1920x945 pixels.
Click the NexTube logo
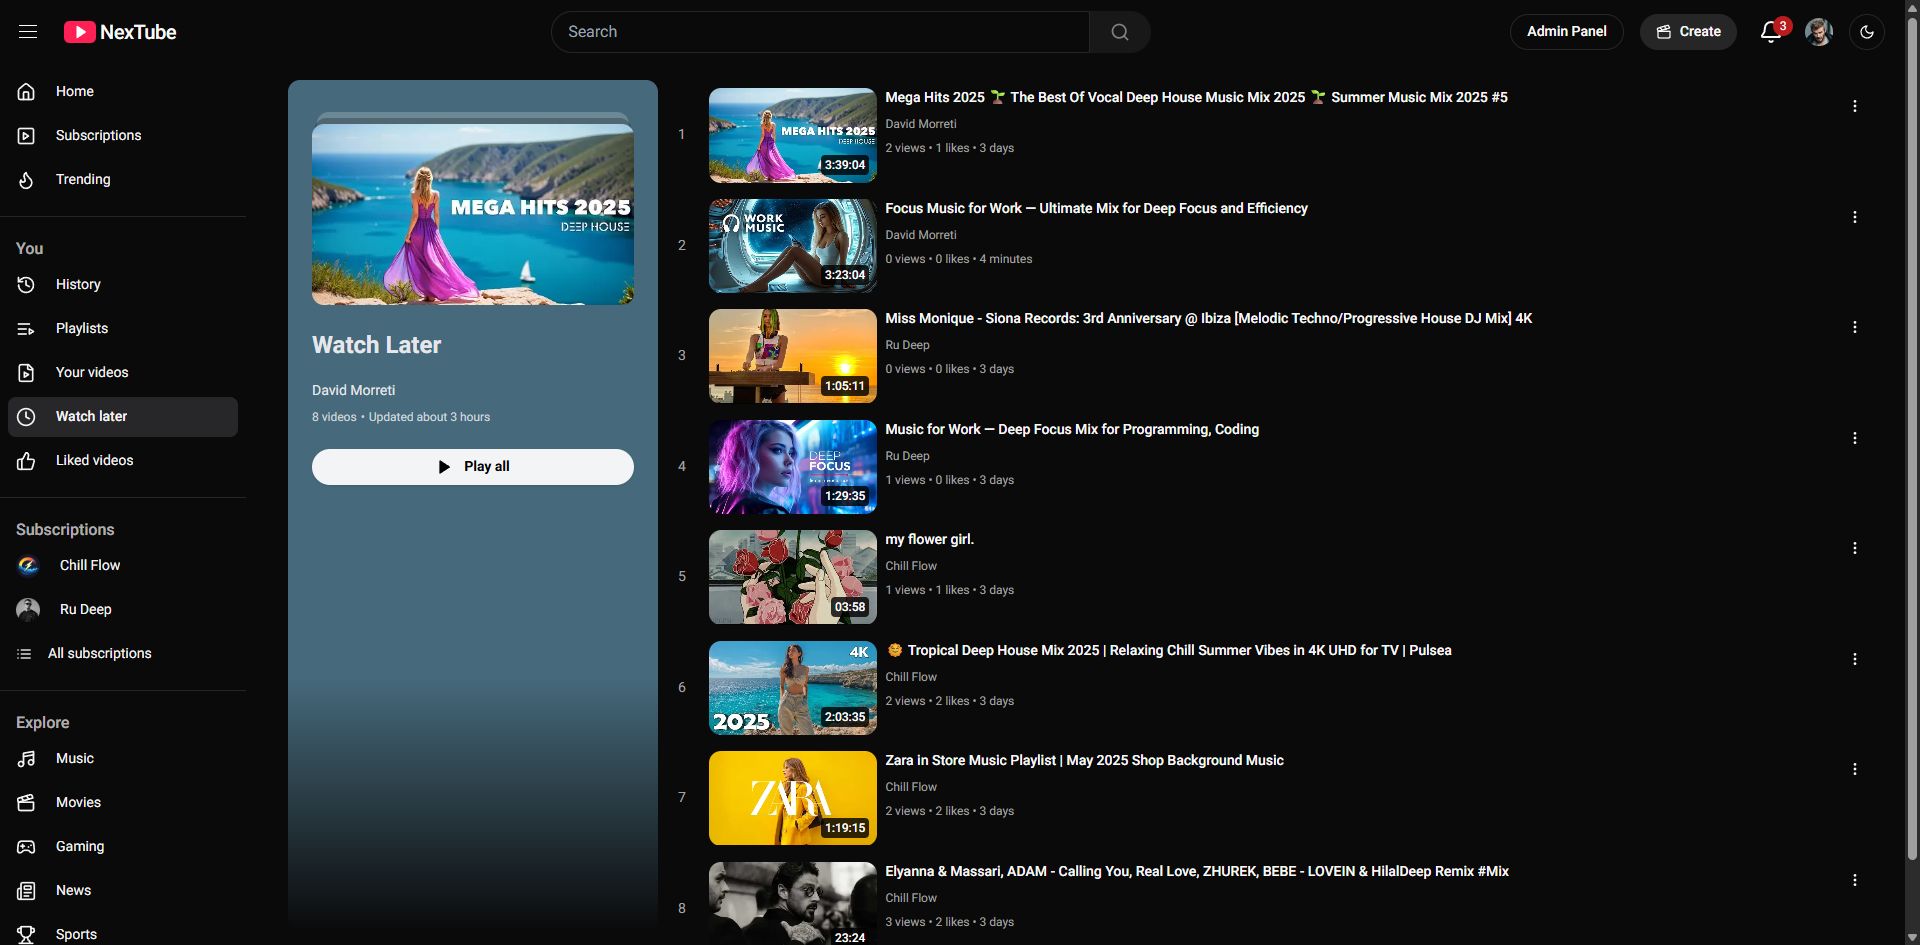tap(120, 32)
